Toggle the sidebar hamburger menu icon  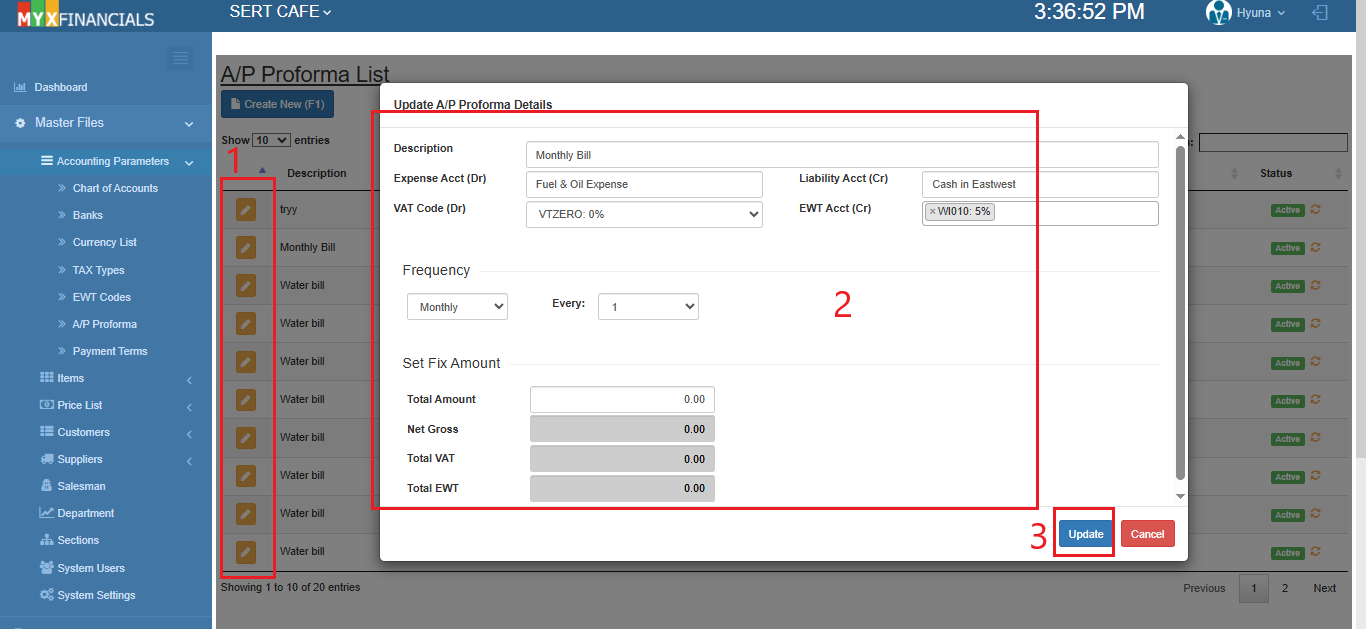[x=180, y=58]
